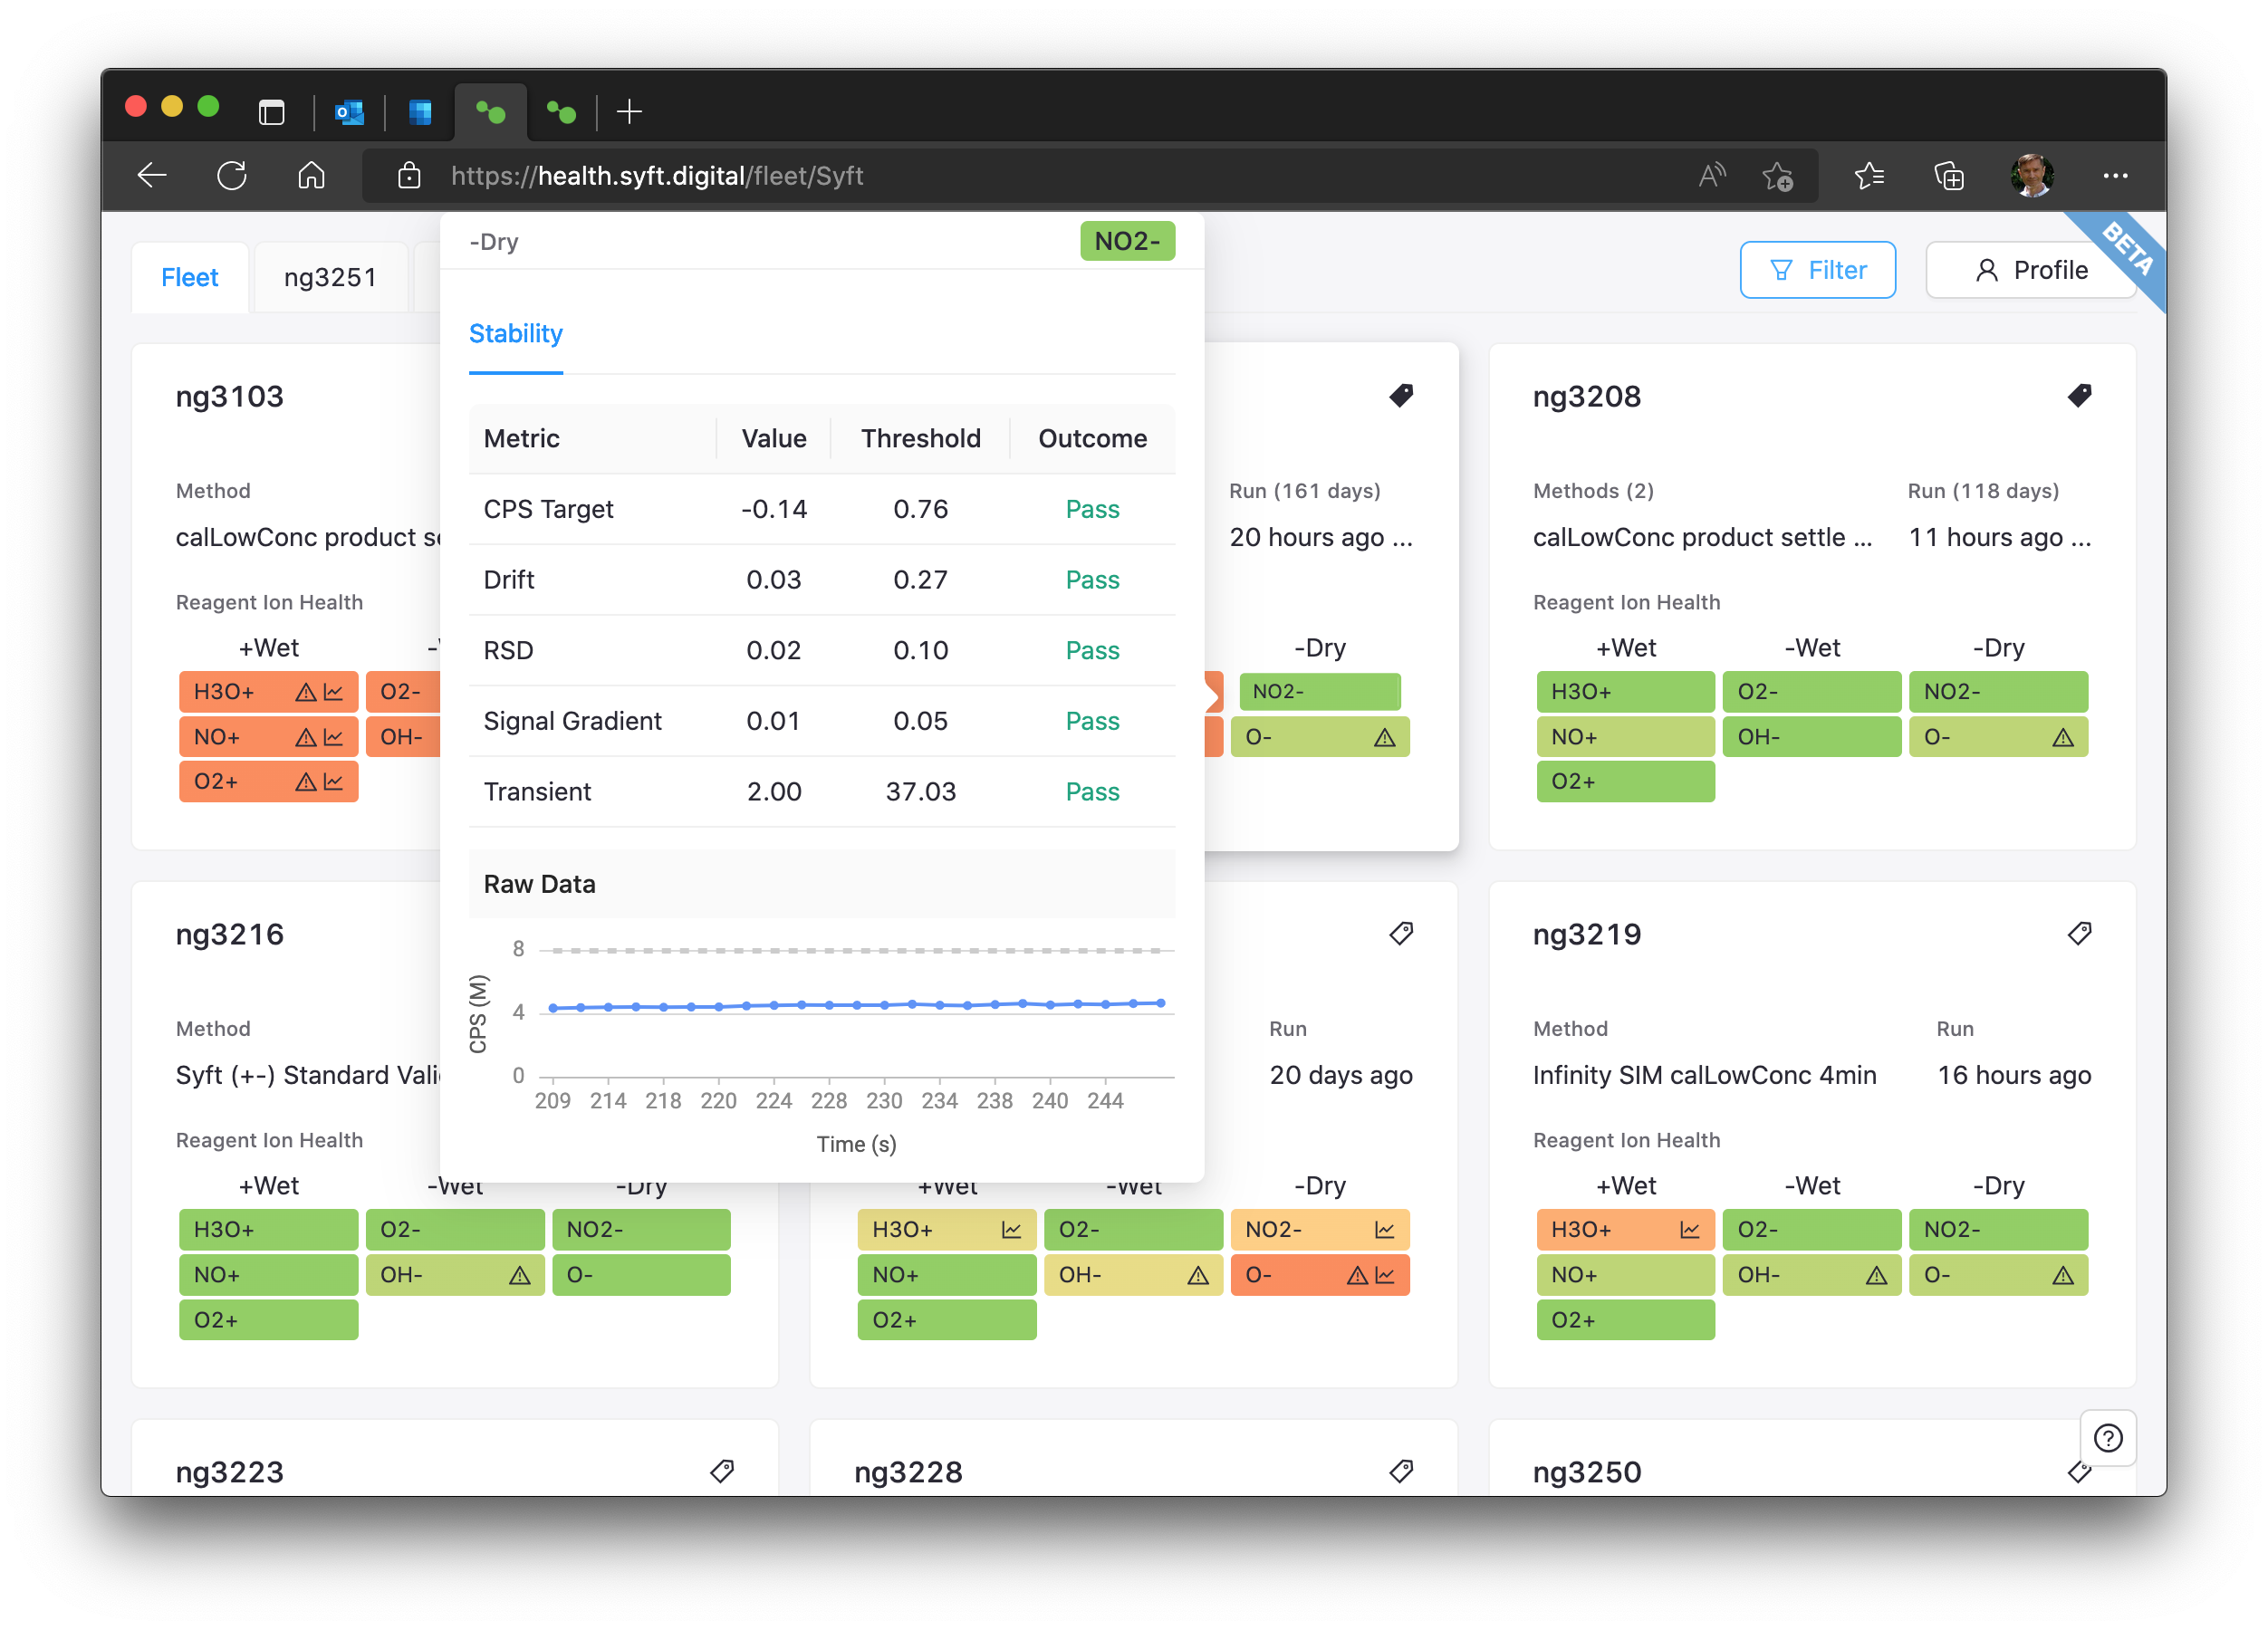
Task: Click the address bar URL
Action: point(657,176)
